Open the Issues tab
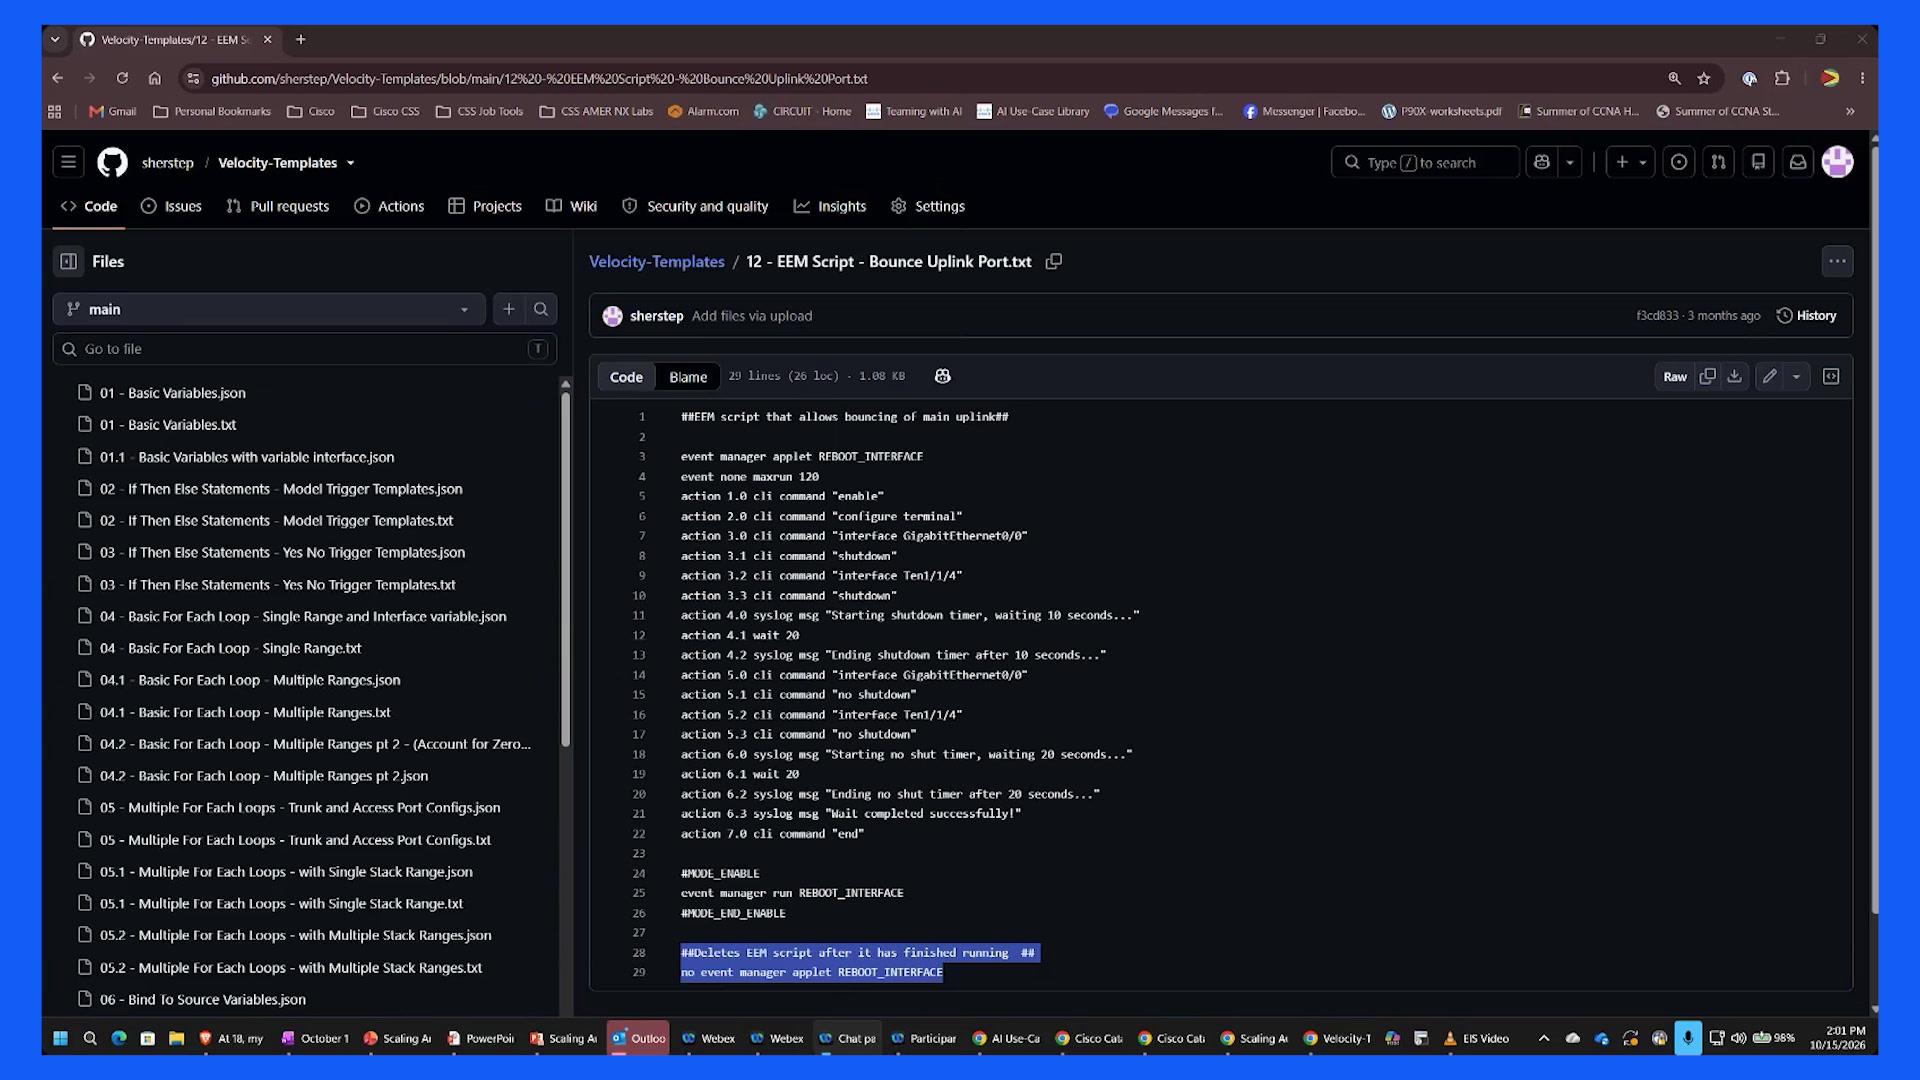This screenshot has width=1920, height=1080. point(171,206)
